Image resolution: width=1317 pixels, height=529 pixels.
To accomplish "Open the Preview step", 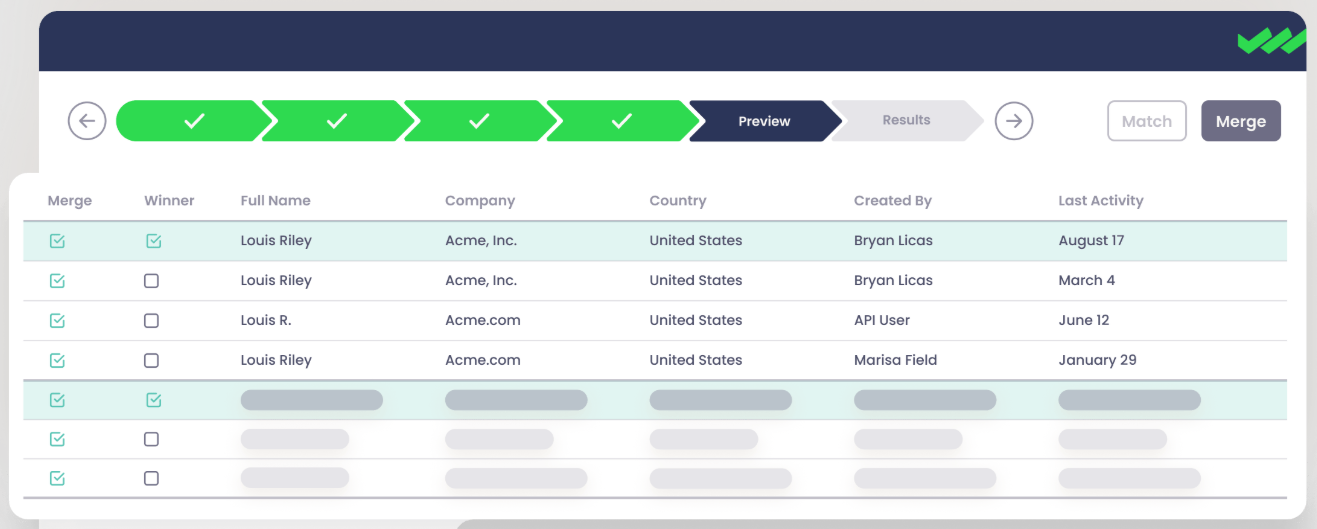I will [x=765, y=121].
